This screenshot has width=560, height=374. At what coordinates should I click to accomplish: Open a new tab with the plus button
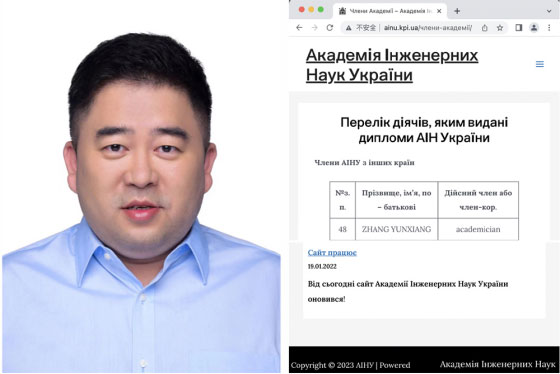[457, 11]
